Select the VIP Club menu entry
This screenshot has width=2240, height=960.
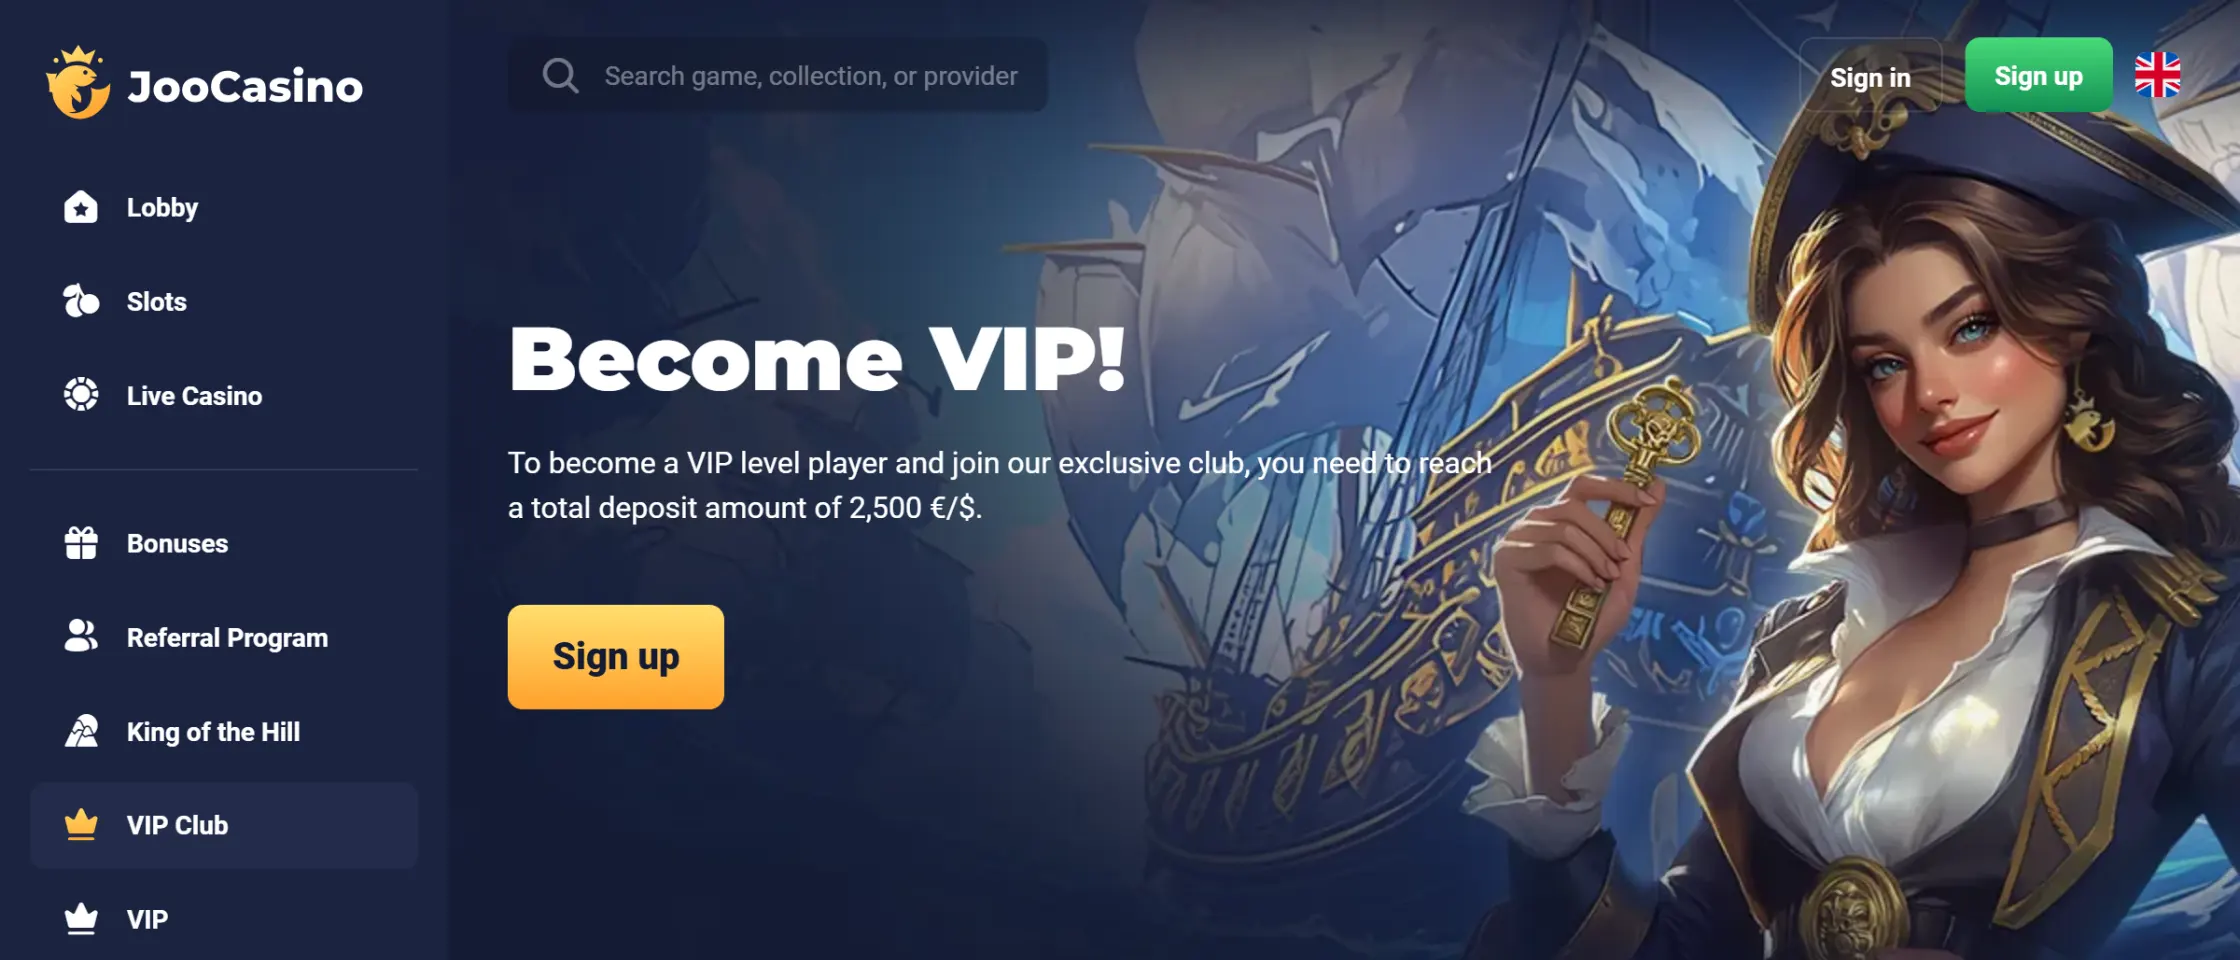224,825
